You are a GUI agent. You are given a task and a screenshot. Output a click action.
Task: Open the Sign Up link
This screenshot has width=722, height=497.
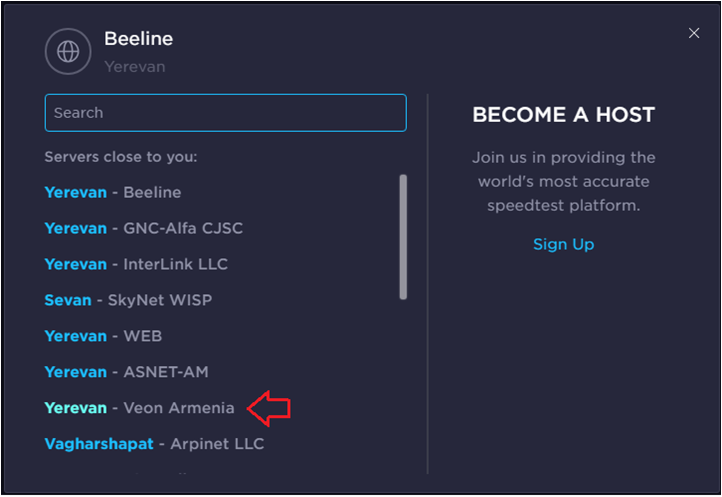[x=563, y=244]
